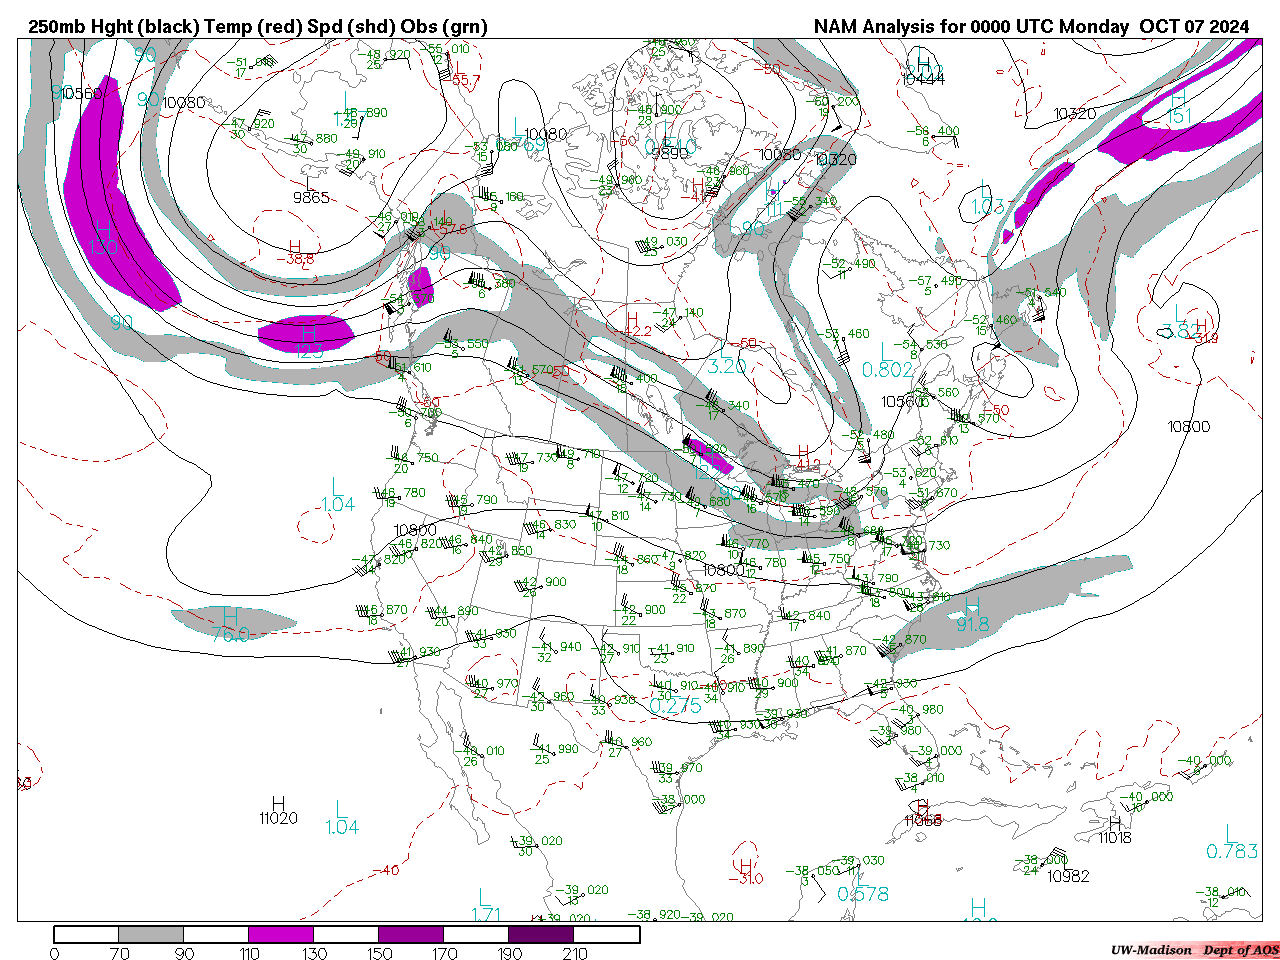
Task: Click the cyan H 170 jet streak marker
Action: [103, 238]
